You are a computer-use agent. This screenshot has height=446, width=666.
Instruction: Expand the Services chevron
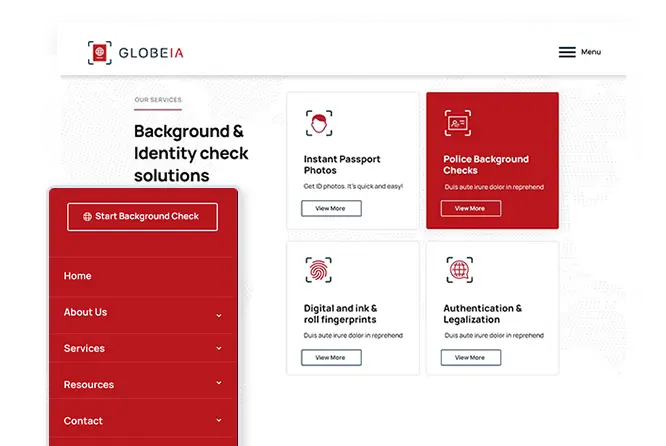coord(219,348)
